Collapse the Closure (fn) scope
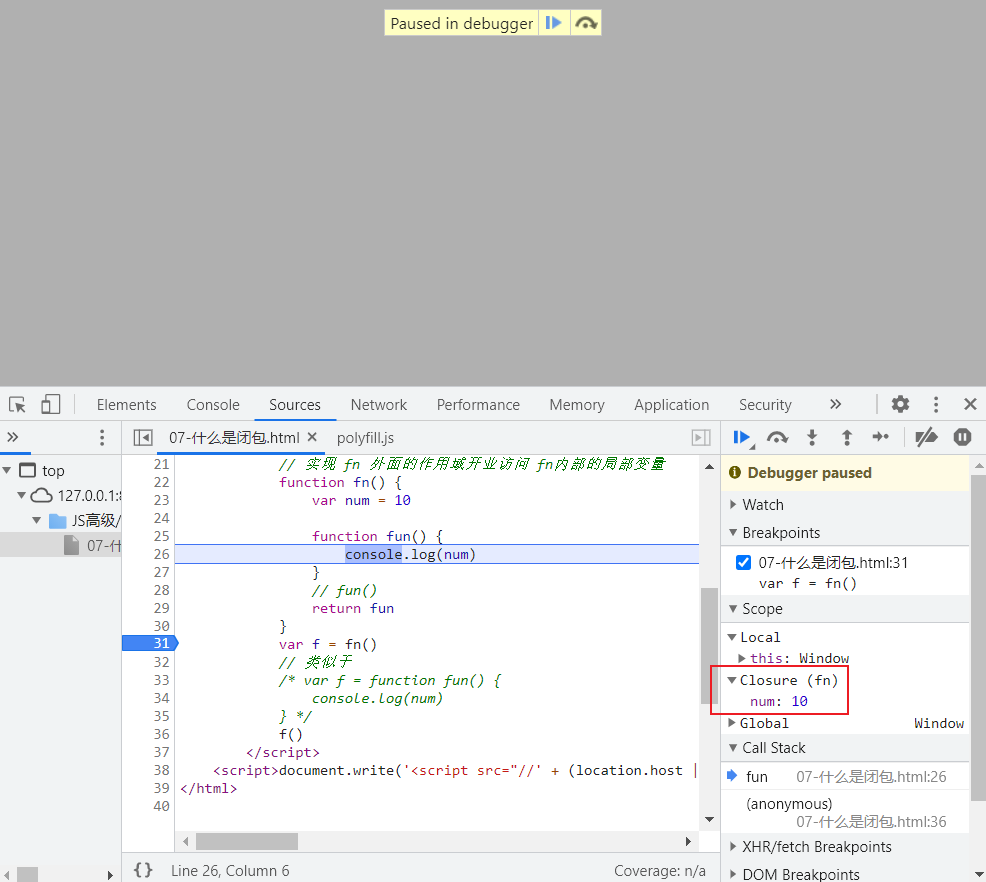This screenshot has height=882, width=986. 732,680
